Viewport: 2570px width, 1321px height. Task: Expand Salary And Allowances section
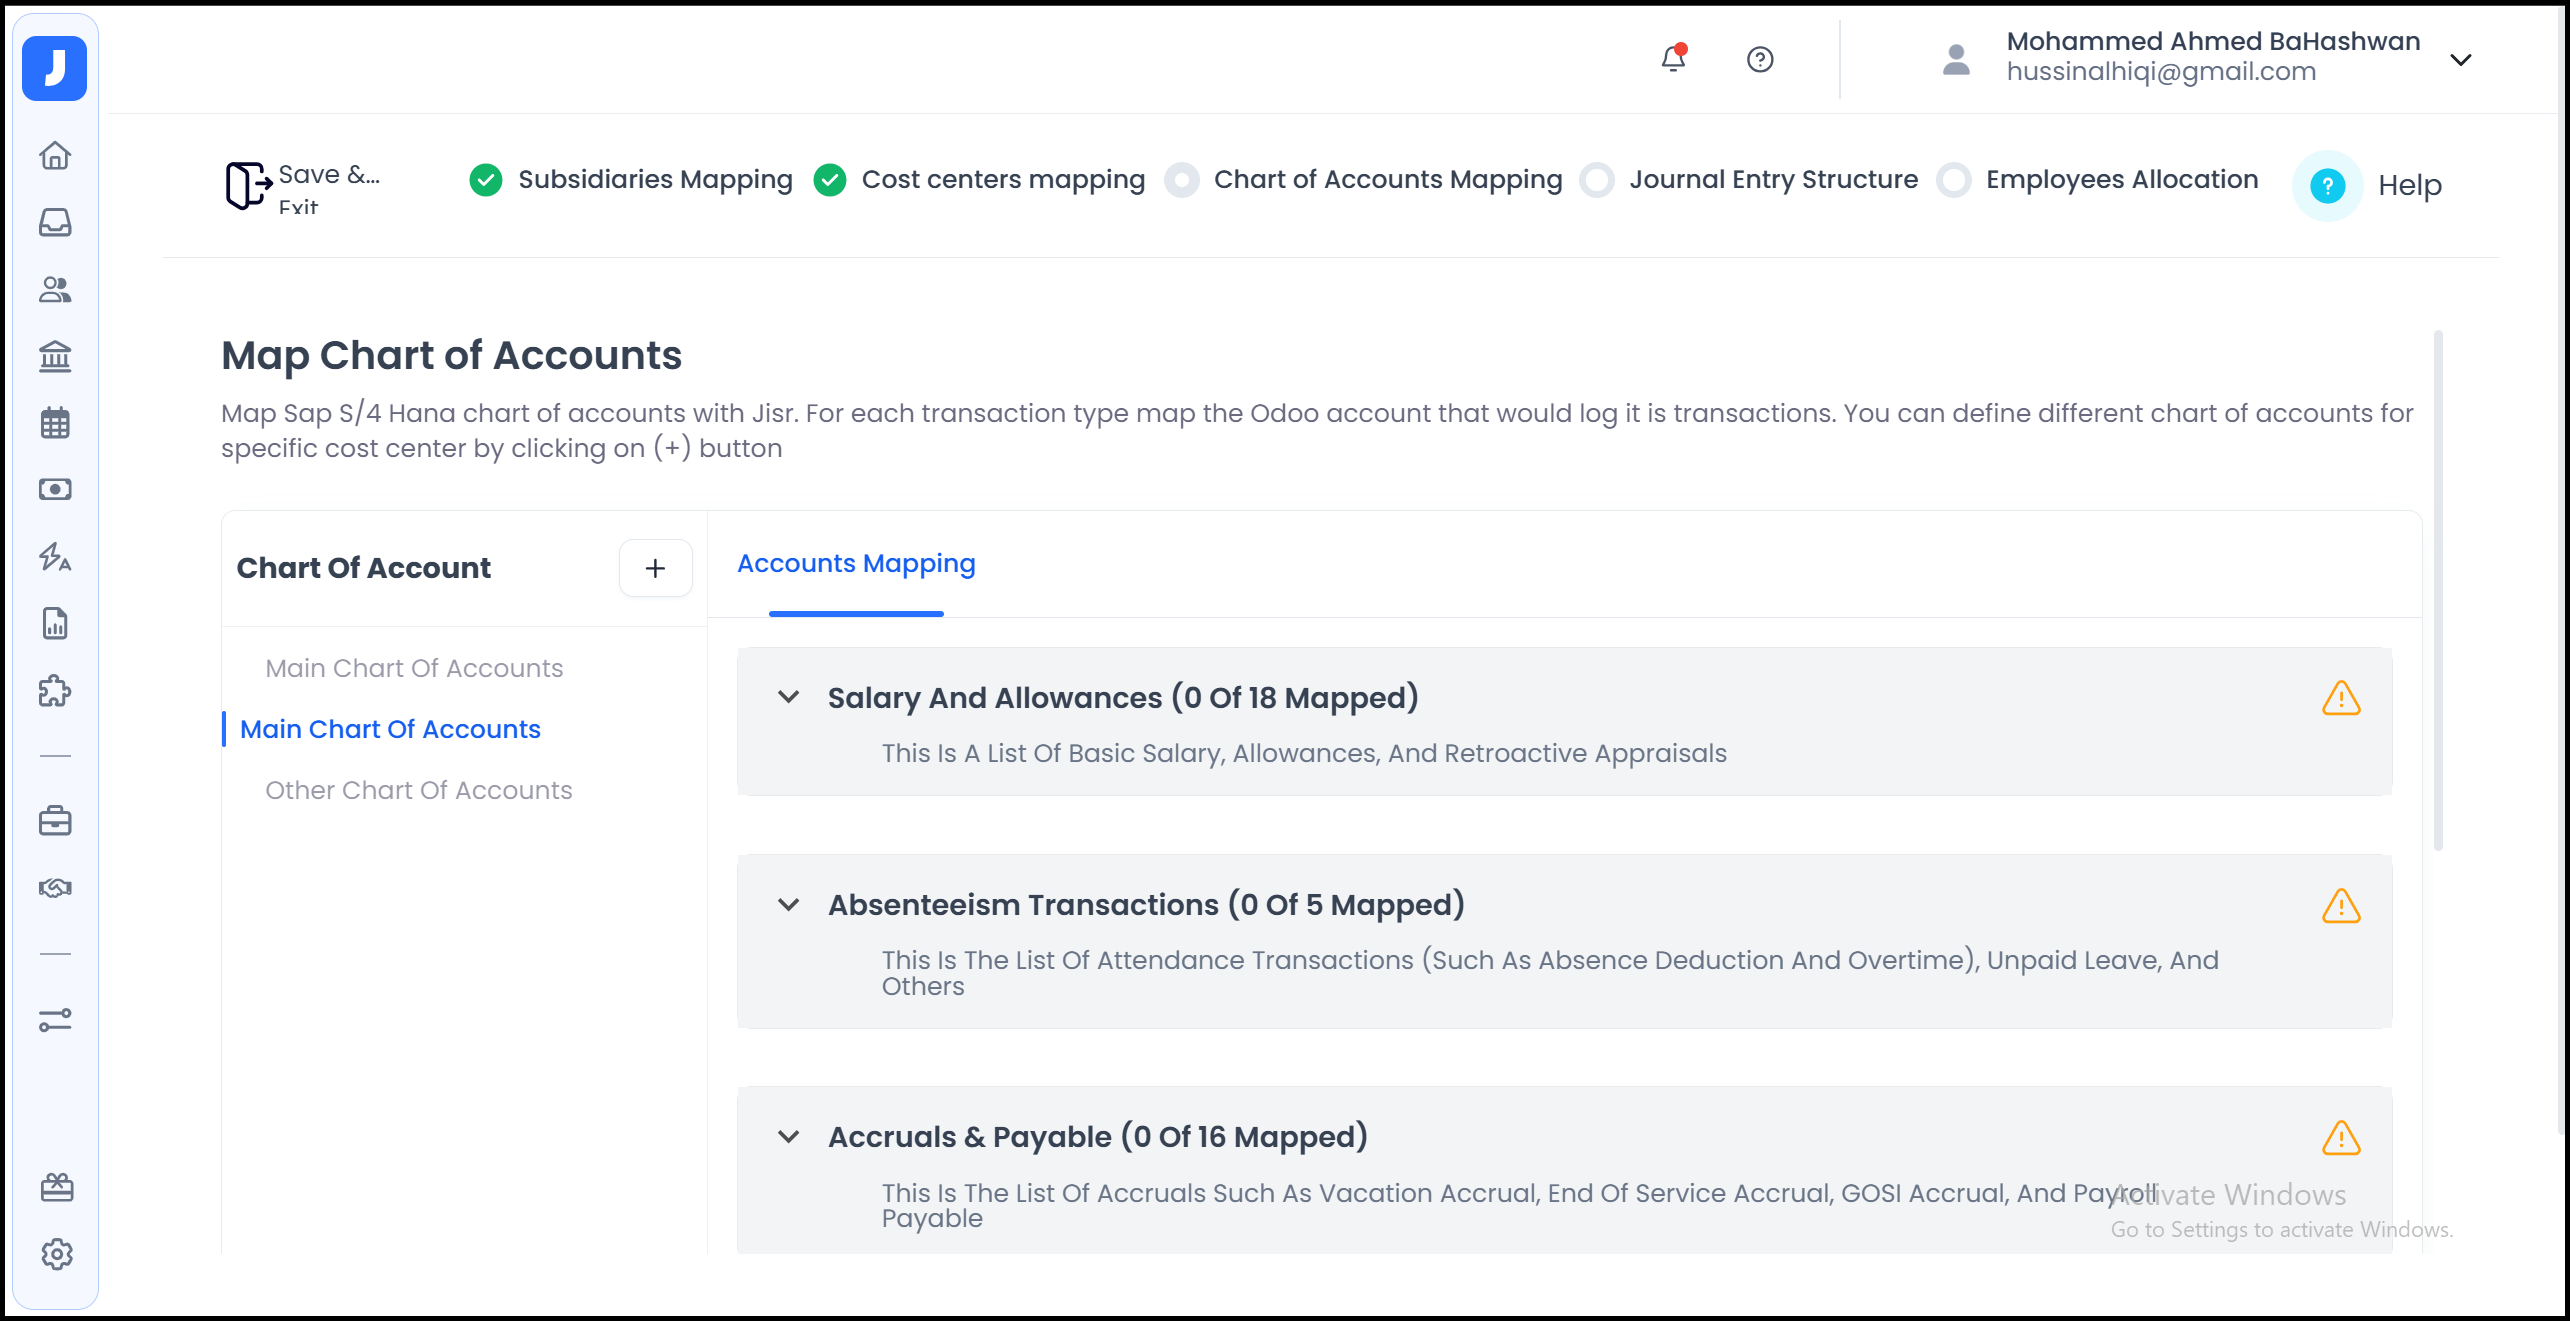pyautogui.click(x=789, y=697)
